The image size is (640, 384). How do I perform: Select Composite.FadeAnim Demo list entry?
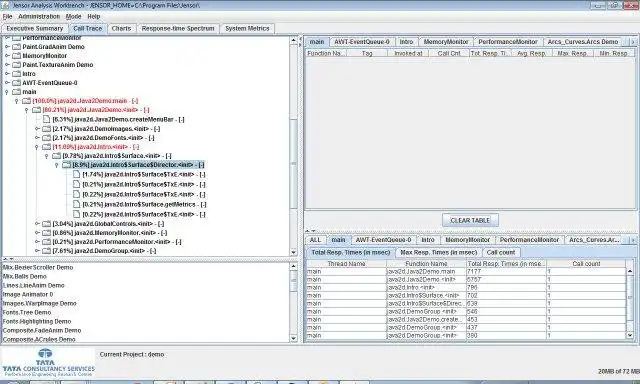(42, 330)
